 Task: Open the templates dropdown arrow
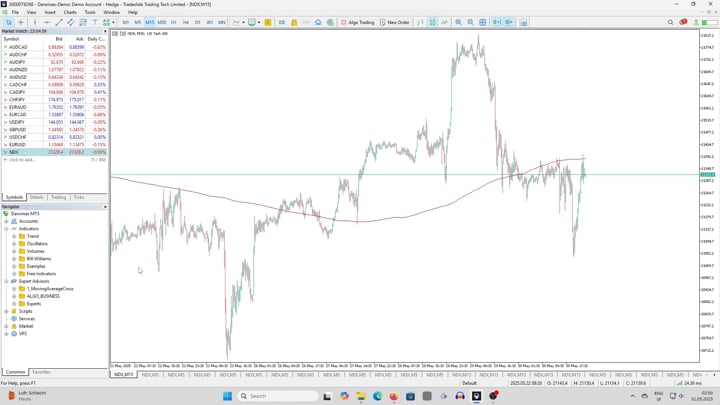[259, 22]
